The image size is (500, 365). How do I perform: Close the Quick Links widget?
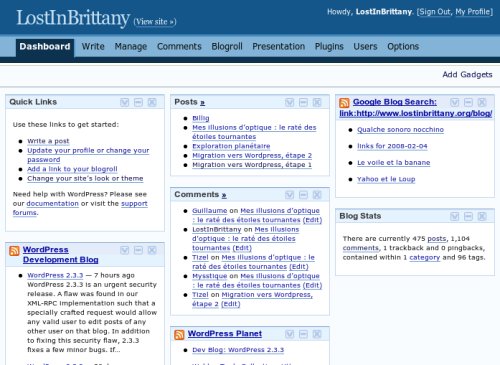click(152, 102)
